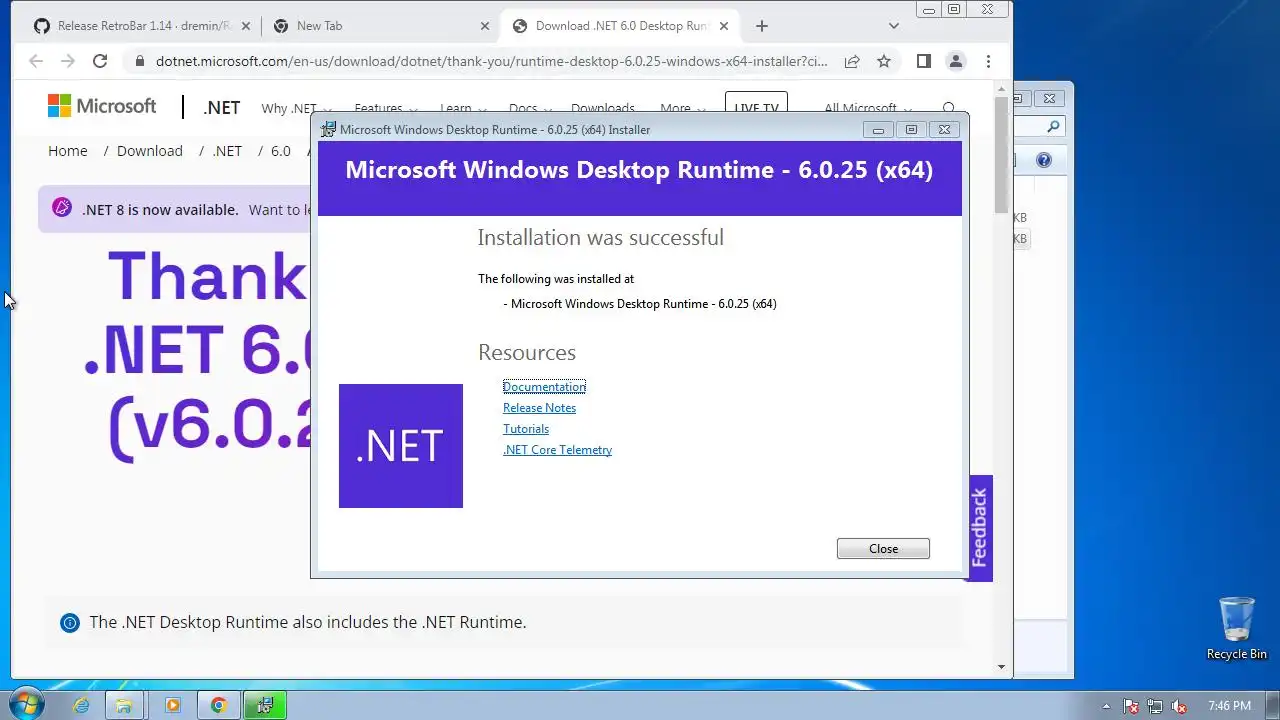Reload the page in Chrome
1280x720 pixels.
(x=100, y=61)
